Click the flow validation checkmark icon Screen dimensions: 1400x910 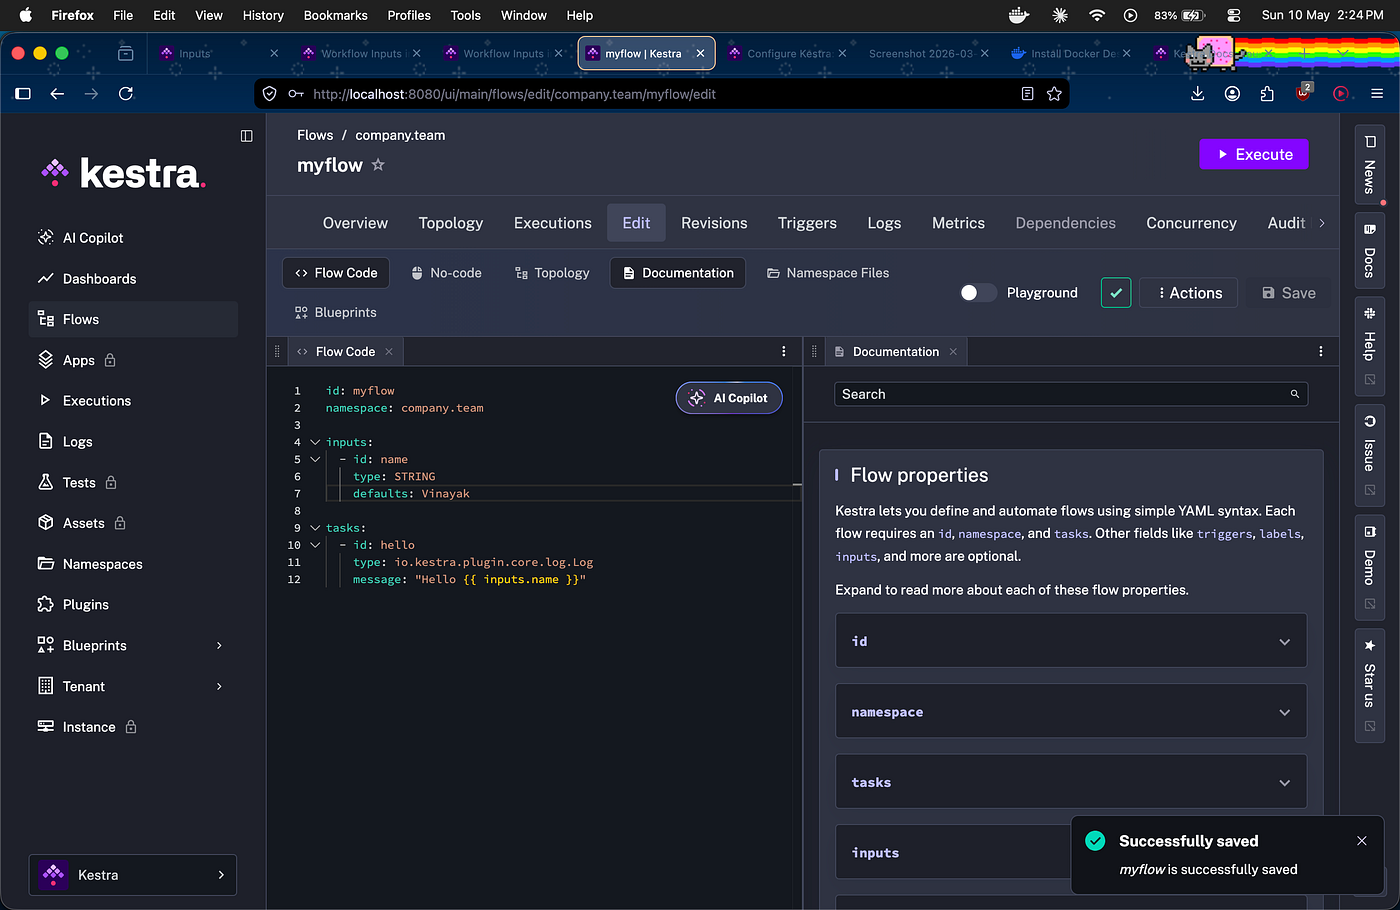click(1116, 293)
